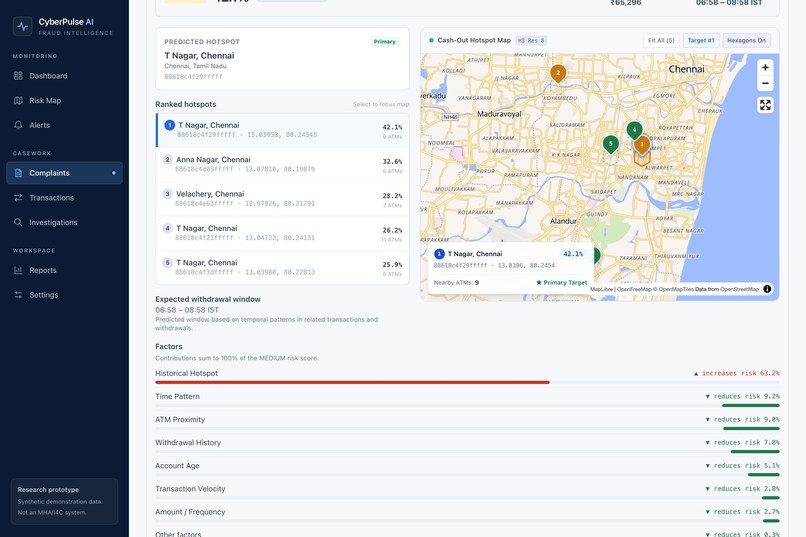The width and height of the screenshot is (806, 537).
Task: Open Dashboard page
Action: tap(64, 76)
